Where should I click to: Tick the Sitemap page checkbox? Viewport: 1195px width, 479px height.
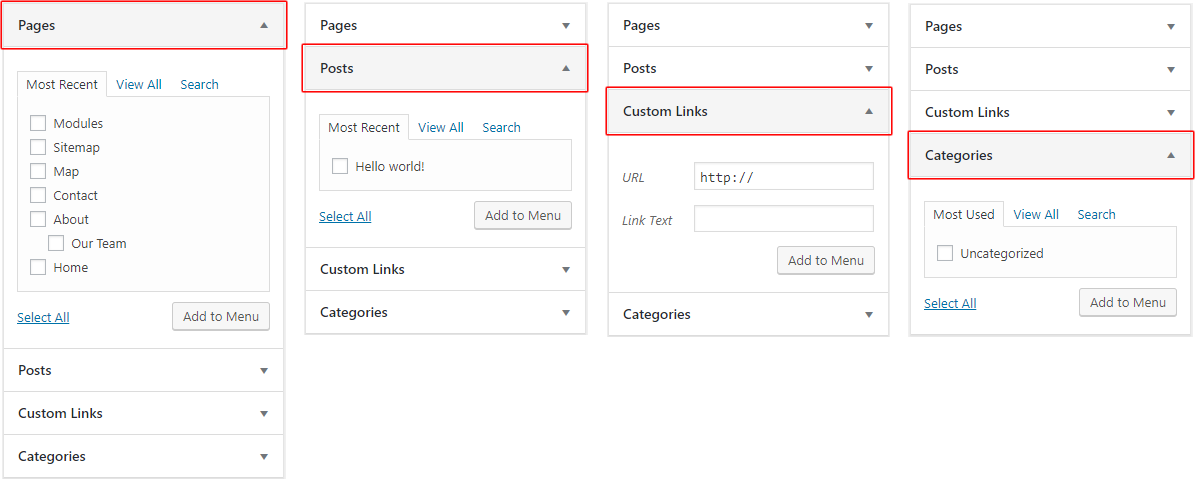(x=38, y=148)
